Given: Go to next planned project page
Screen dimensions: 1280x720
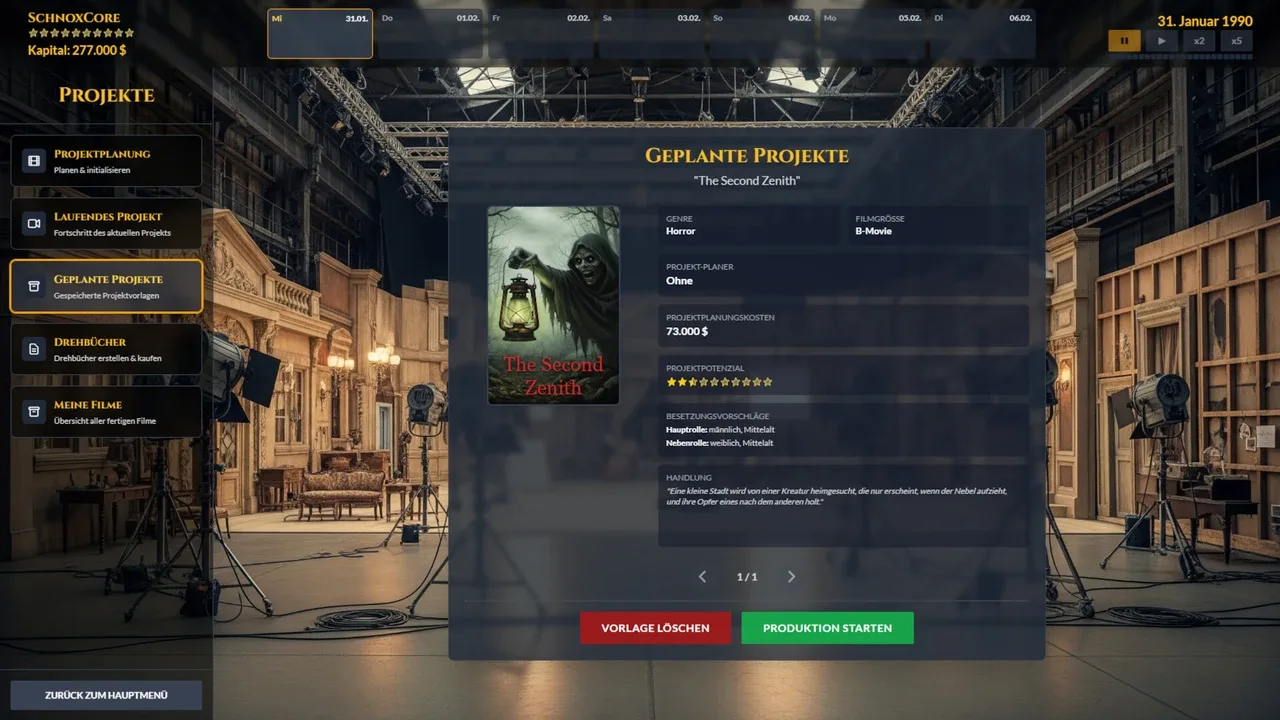Looking at the screenshot, I should 791,577.
